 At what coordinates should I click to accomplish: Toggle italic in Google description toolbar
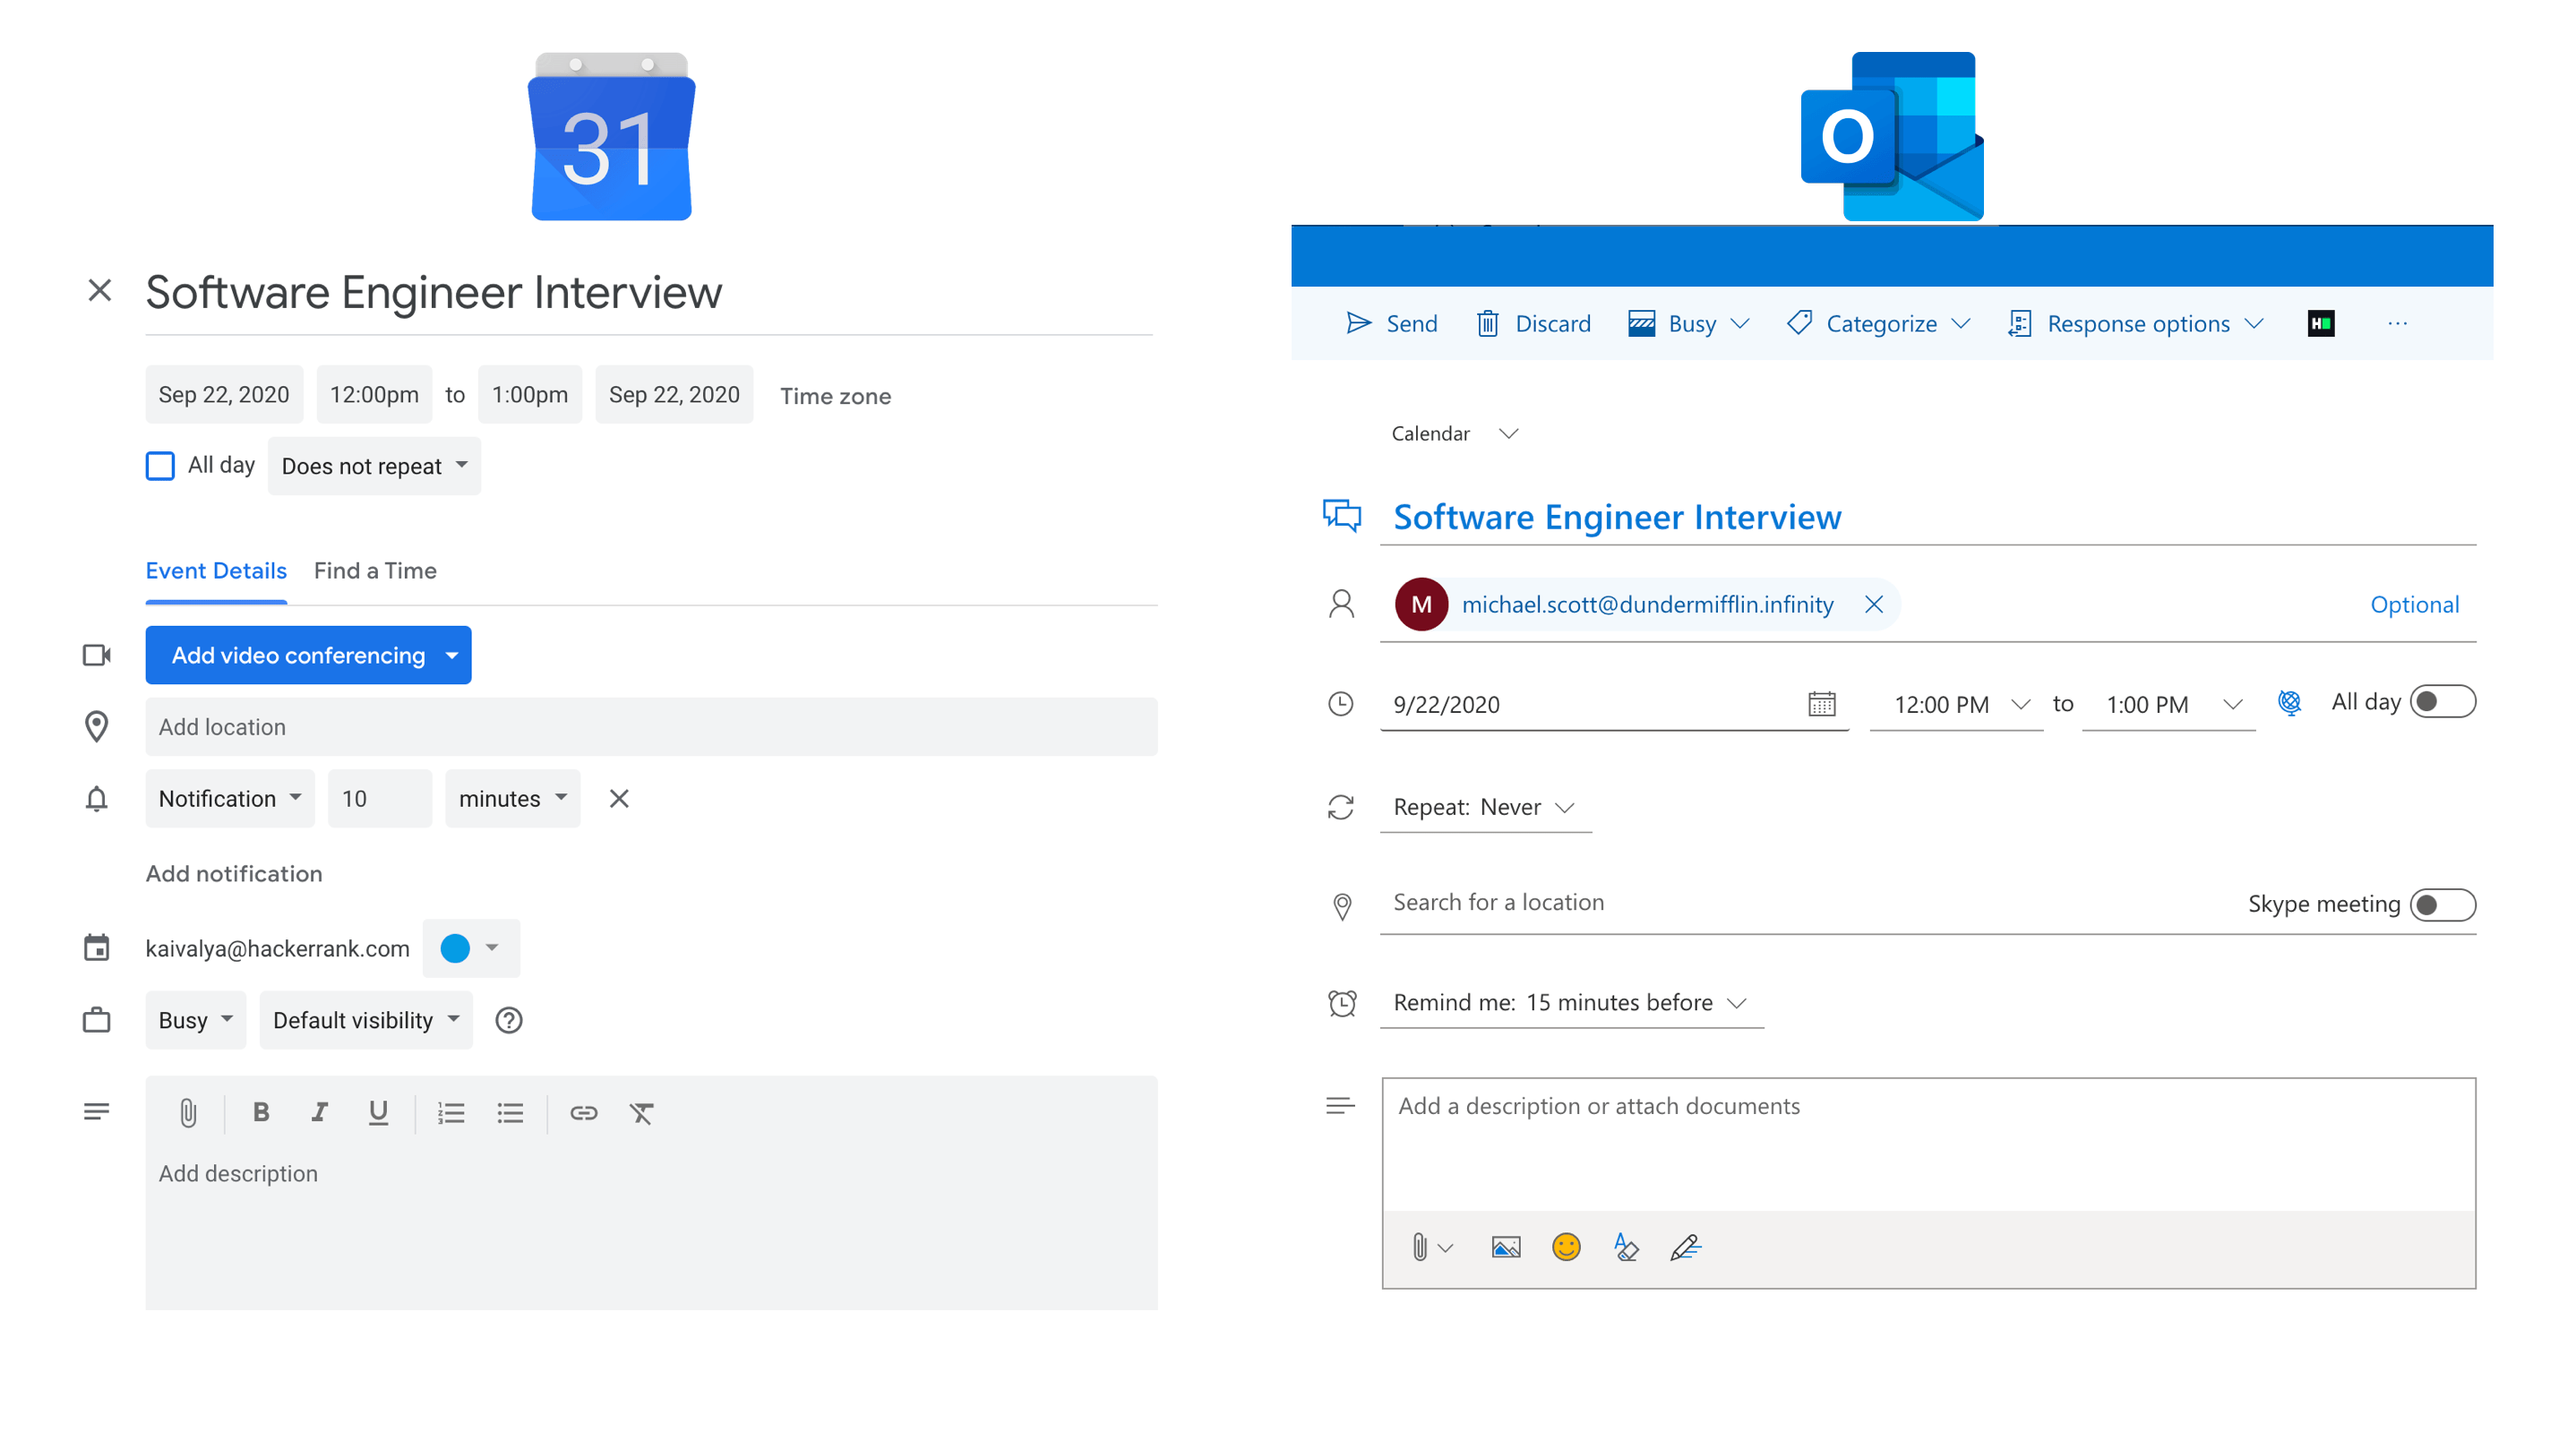(x=319, y=1112)
